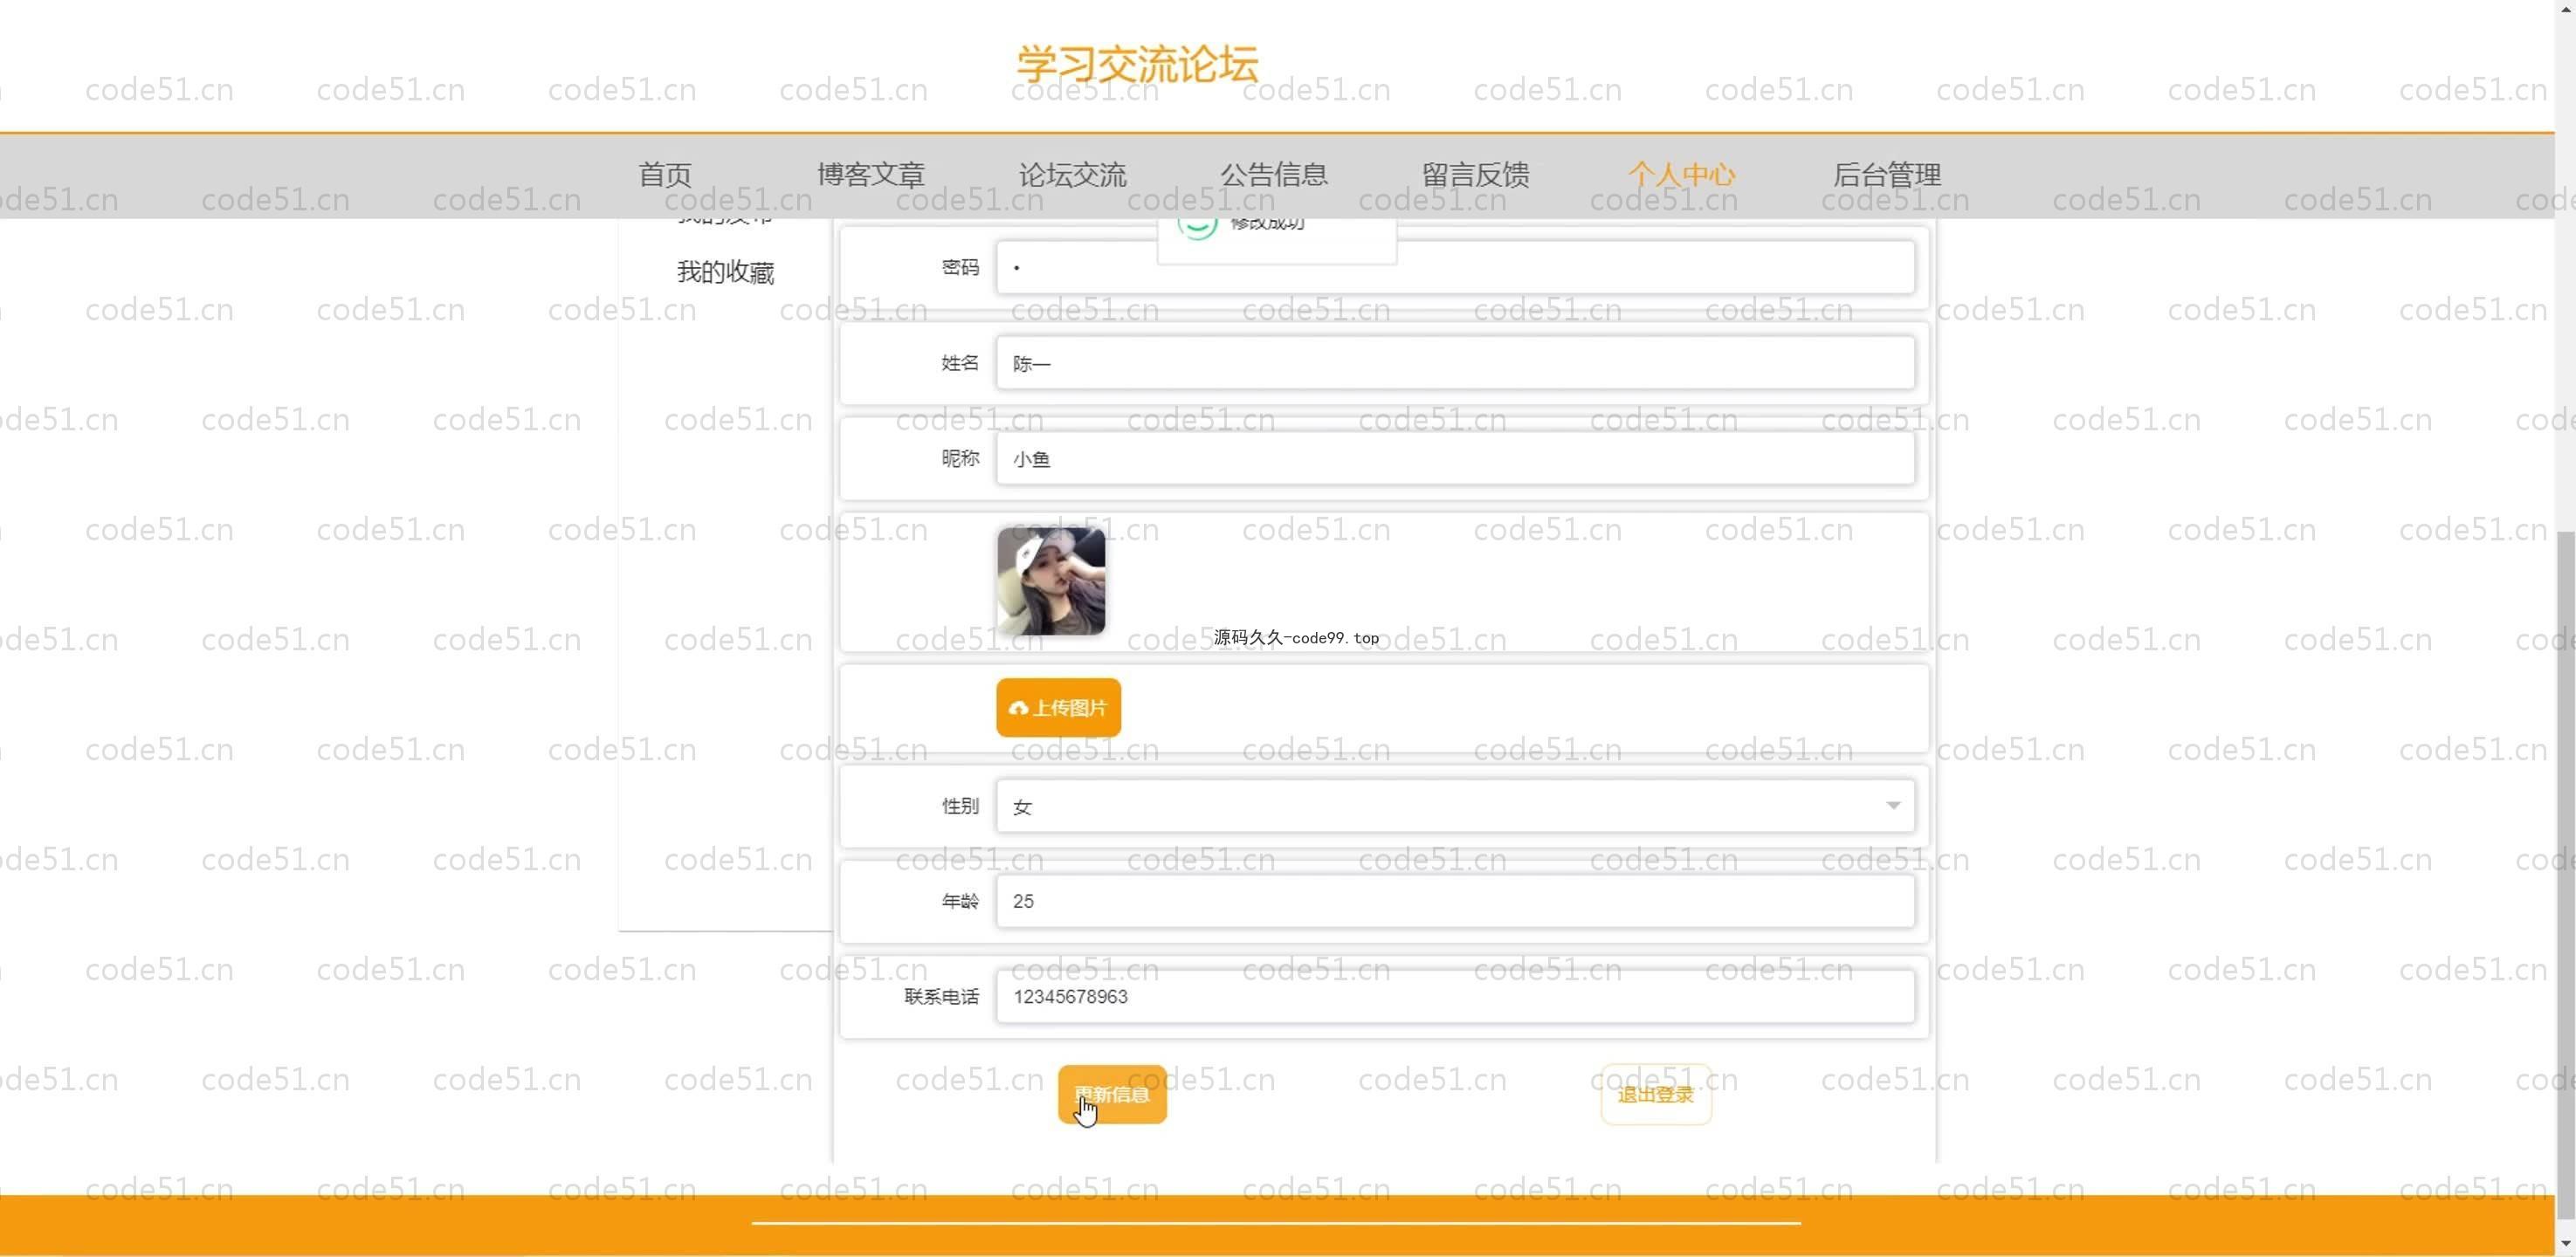Click the page vertical scrollbar thumb
This screenshot has height=1257, width=2576.
tap(2565, 875)
